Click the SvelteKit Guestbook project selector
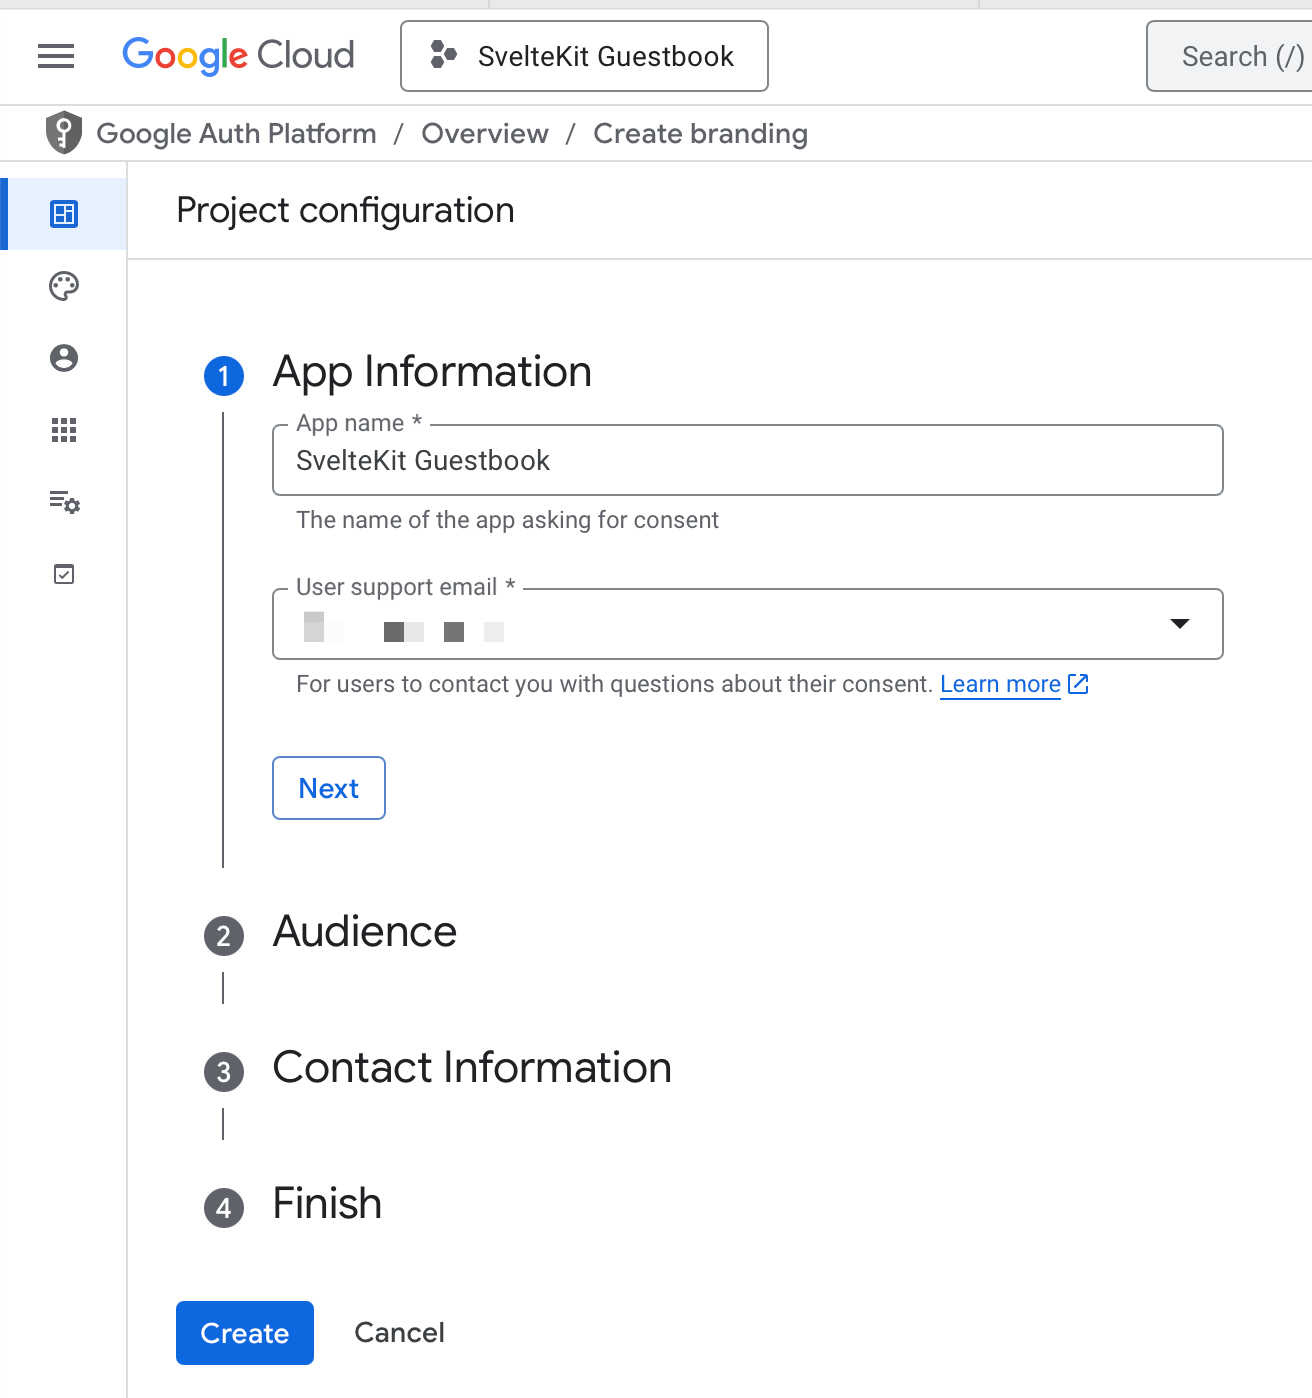 tap(584, 56)
